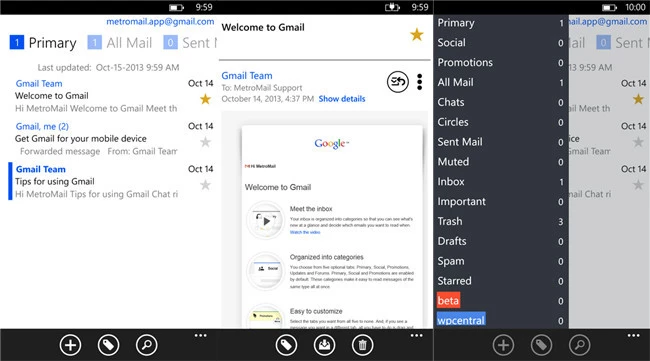This screenshot has width=650, height=361.
Task: Unstar the Welcome to Gmail message in list
Action: pos(205,99)
